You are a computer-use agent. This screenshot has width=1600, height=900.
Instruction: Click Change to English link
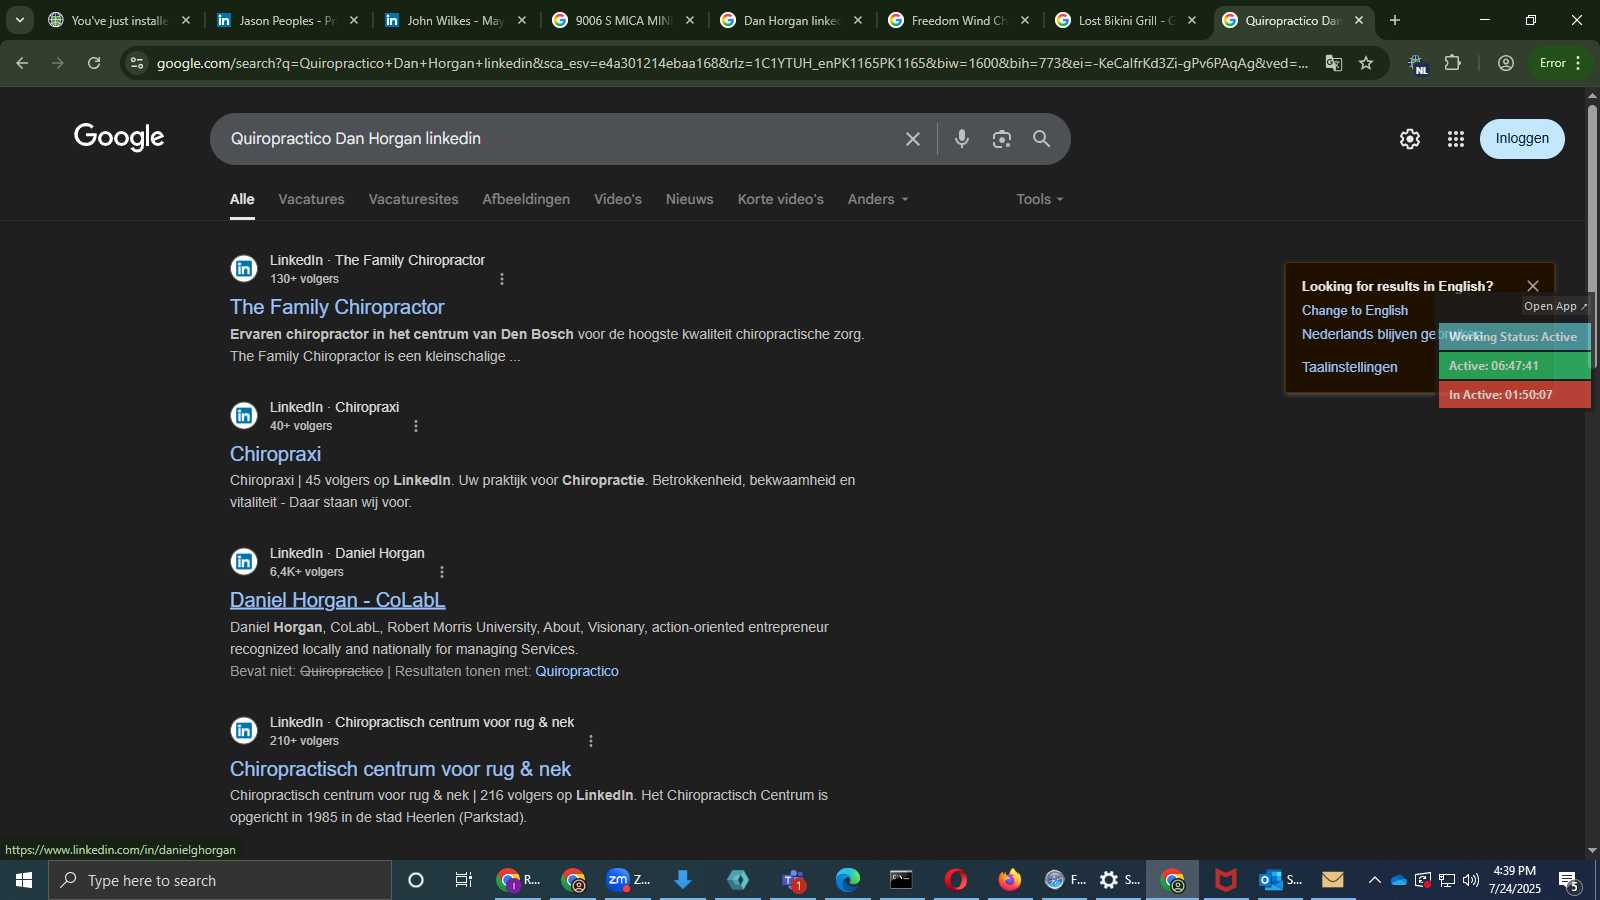[x=1354, y=311]
